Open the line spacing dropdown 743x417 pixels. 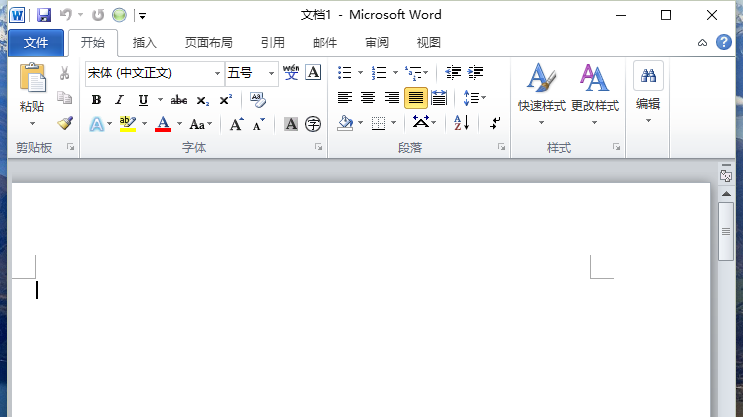[x=475, y=98]
